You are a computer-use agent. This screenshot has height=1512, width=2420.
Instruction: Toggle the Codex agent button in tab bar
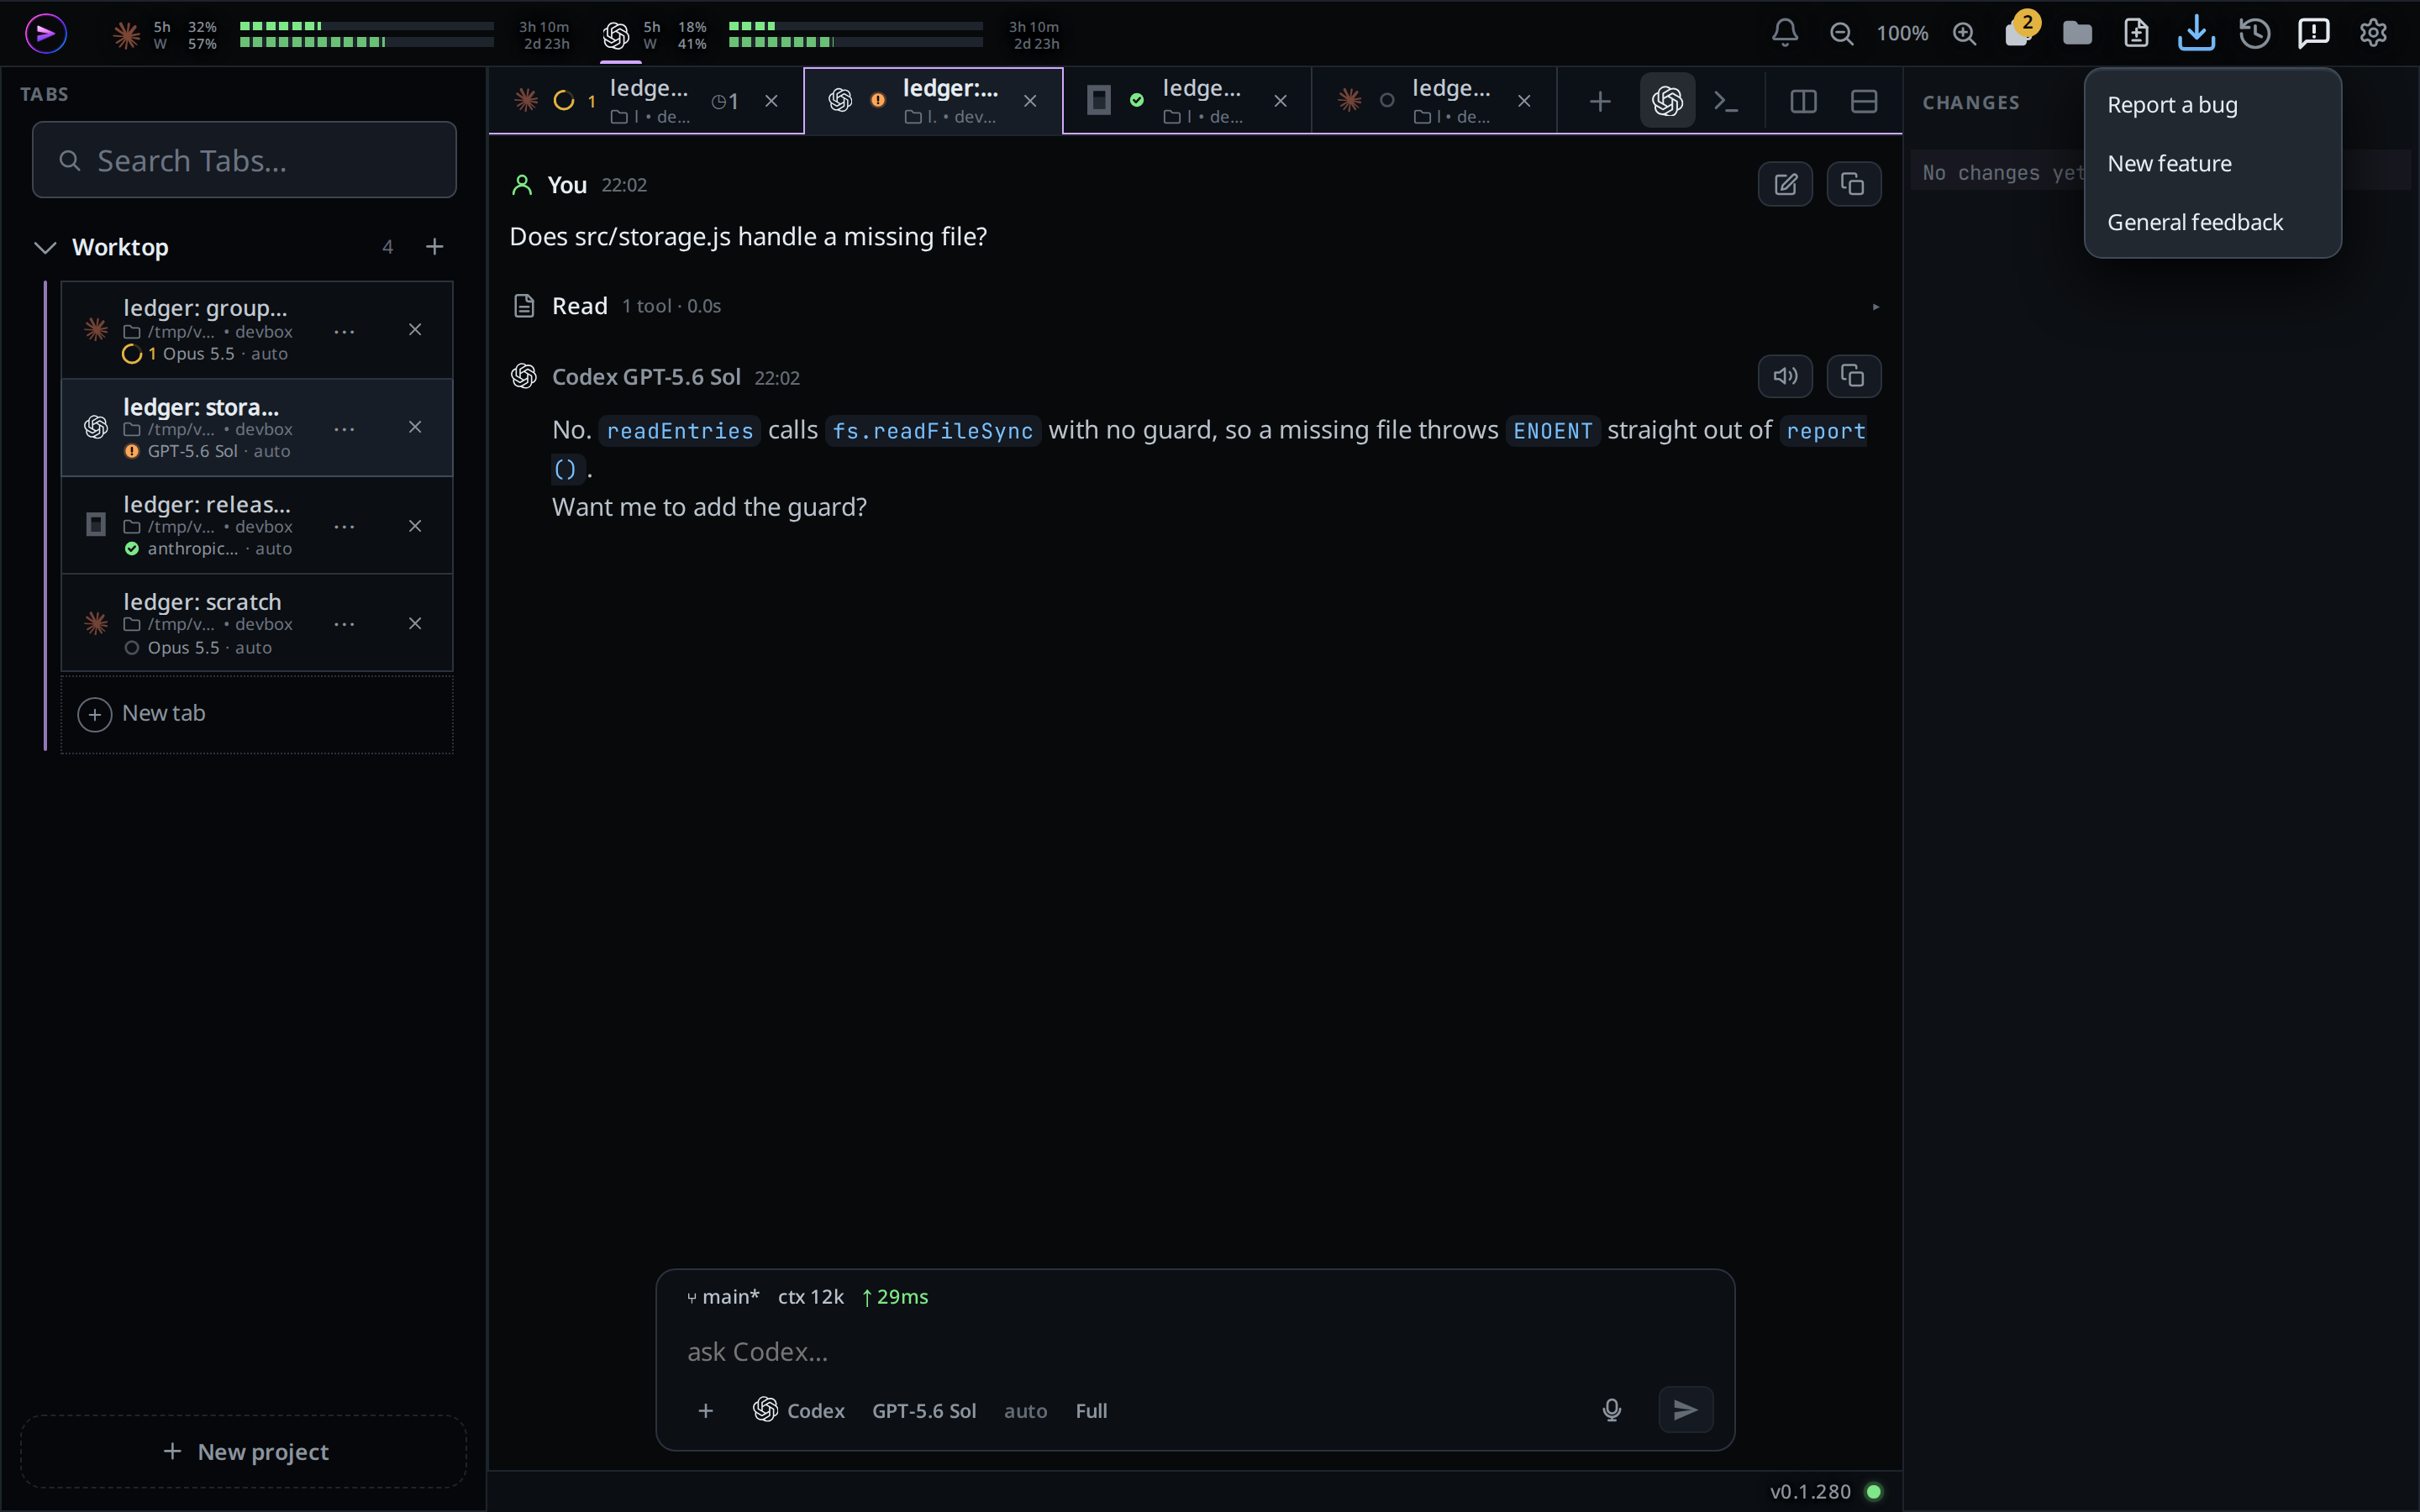[x=1667, y=101]
